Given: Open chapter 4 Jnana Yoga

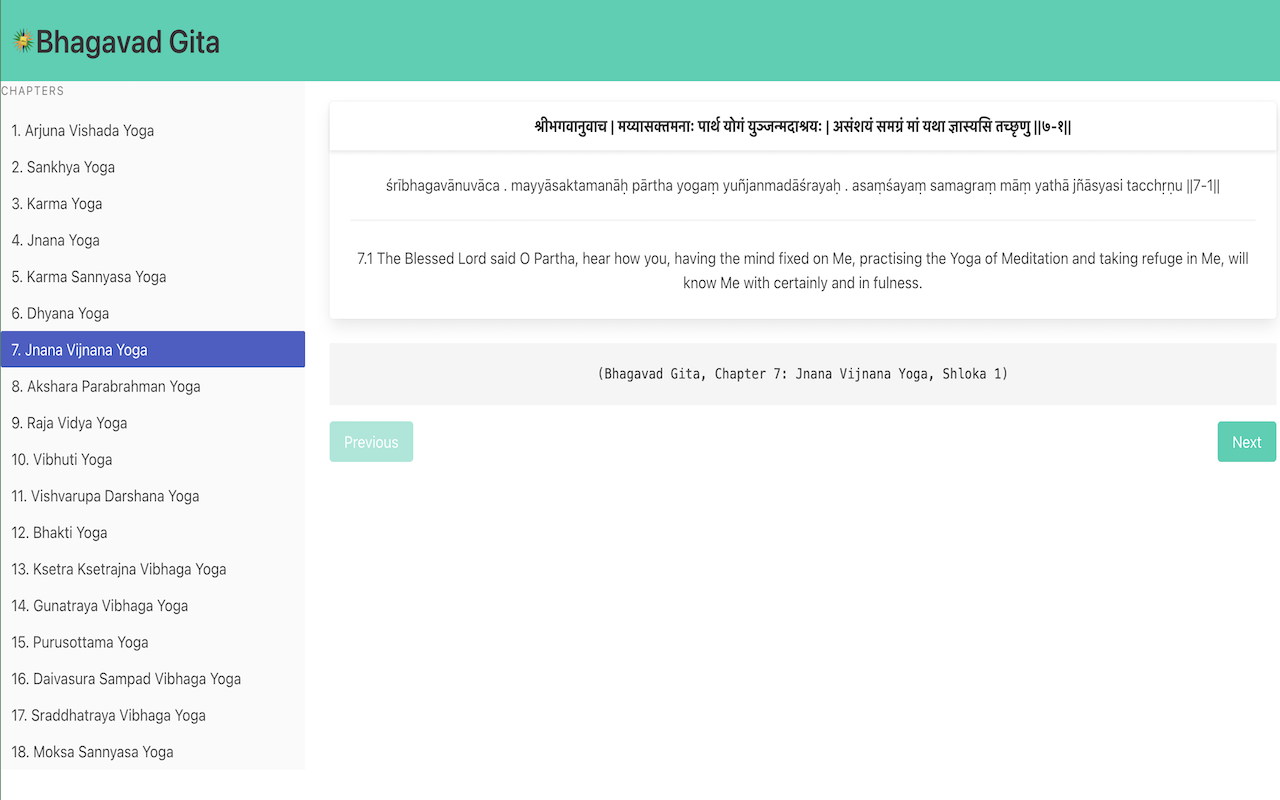Looking at the screenshot, I should 153,240.
